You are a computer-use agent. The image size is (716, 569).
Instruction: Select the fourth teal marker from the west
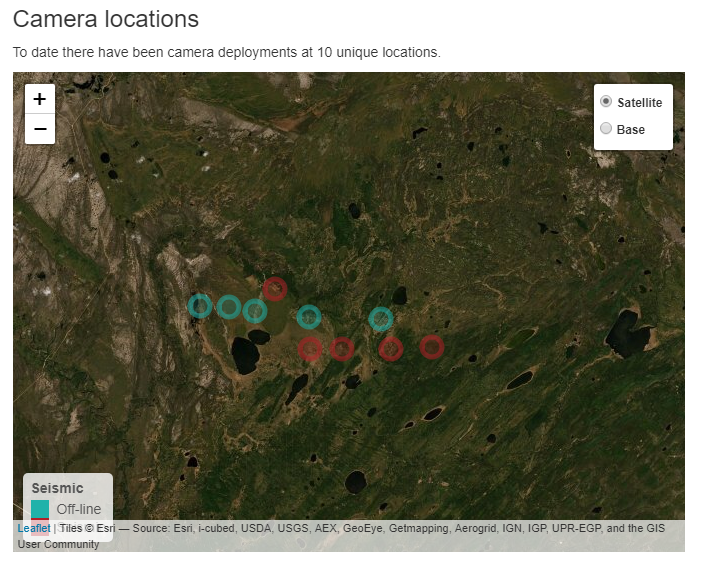pos(309,317)
